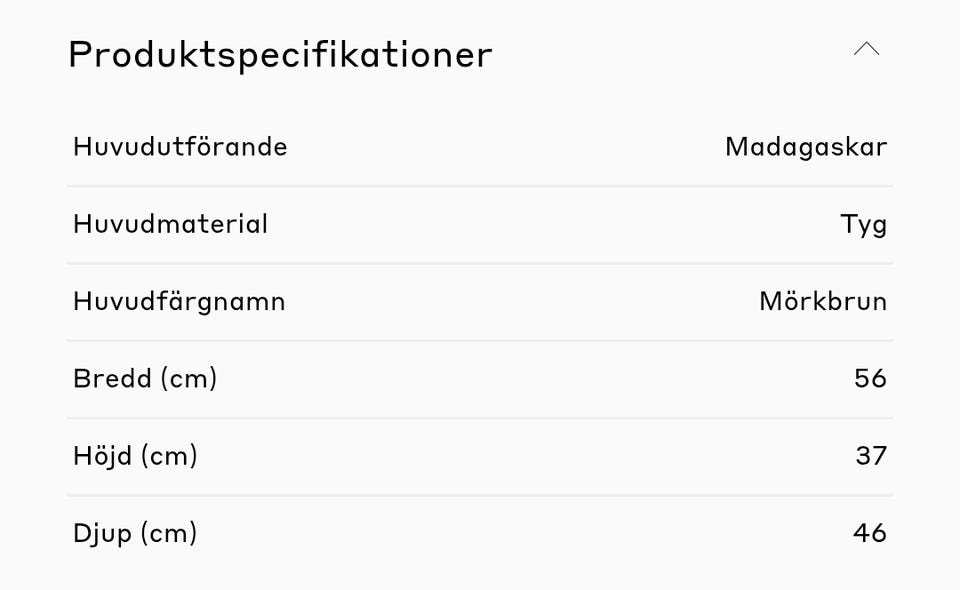Click the Huvudmaterial row
The image size is (960, 590).
480,224
